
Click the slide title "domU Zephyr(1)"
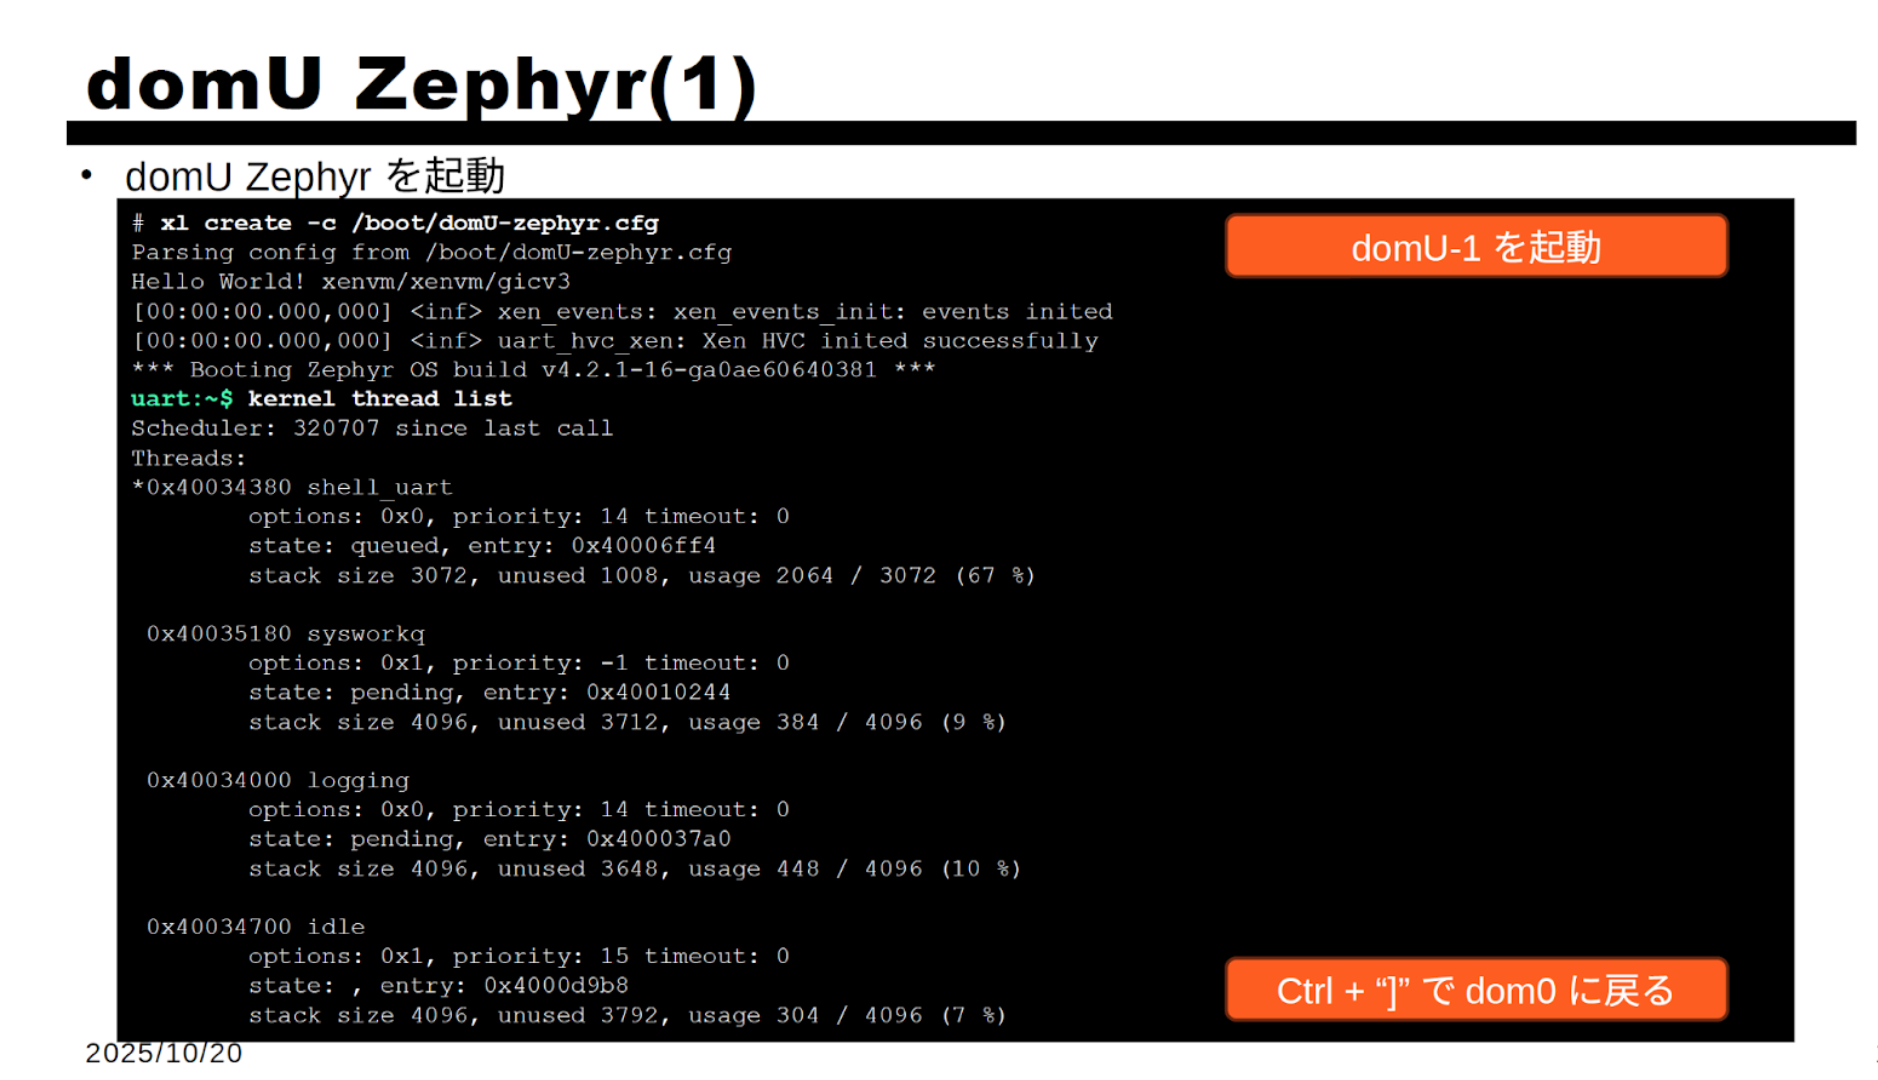pos(421,84)
